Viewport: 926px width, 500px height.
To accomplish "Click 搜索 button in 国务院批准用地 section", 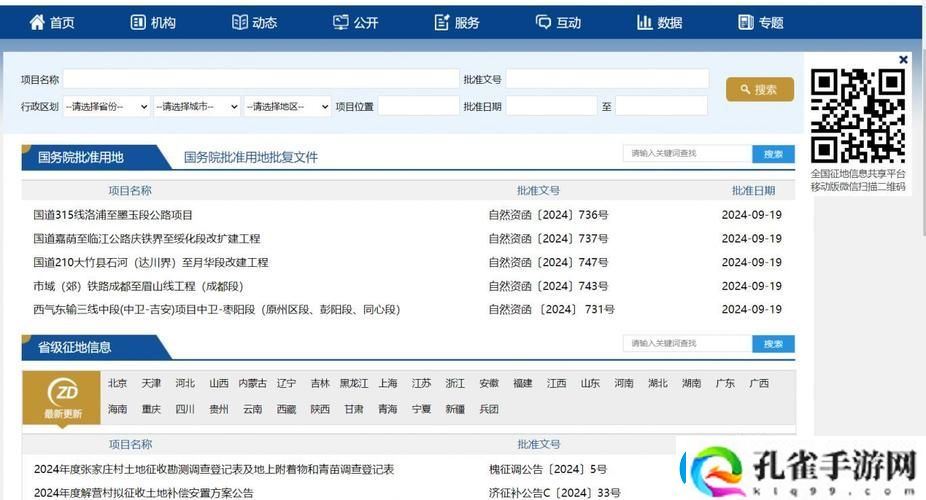I will pos(773,154).
